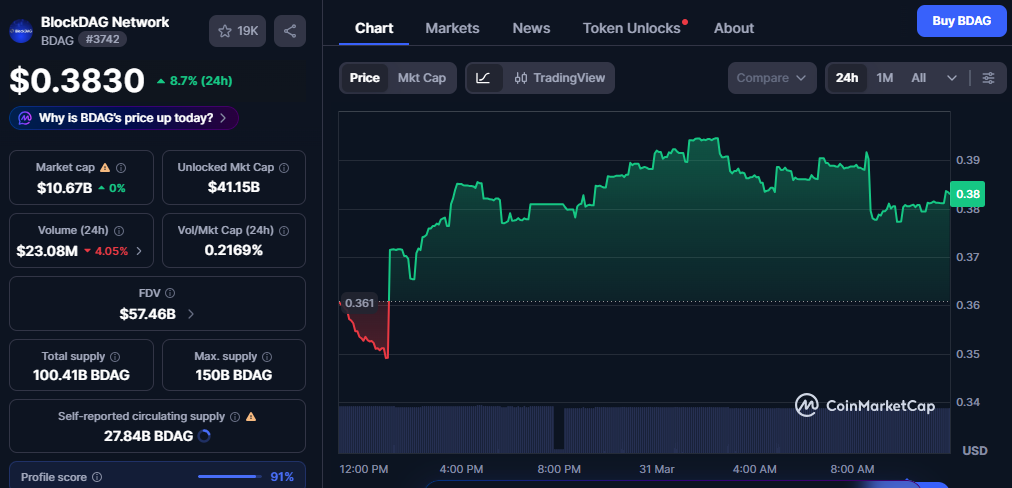This screenshot has height=488, width=1012.
Task: Select All time range
Action: tap(918, 78)
